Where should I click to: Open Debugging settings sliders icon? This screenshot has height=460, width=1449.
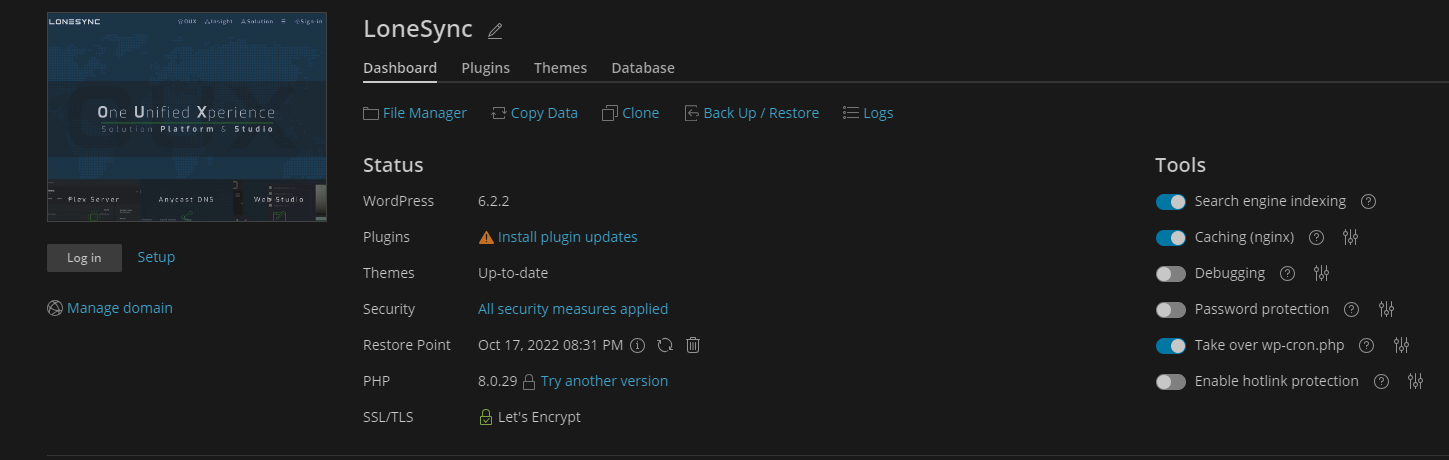[x=1321, y=274]
